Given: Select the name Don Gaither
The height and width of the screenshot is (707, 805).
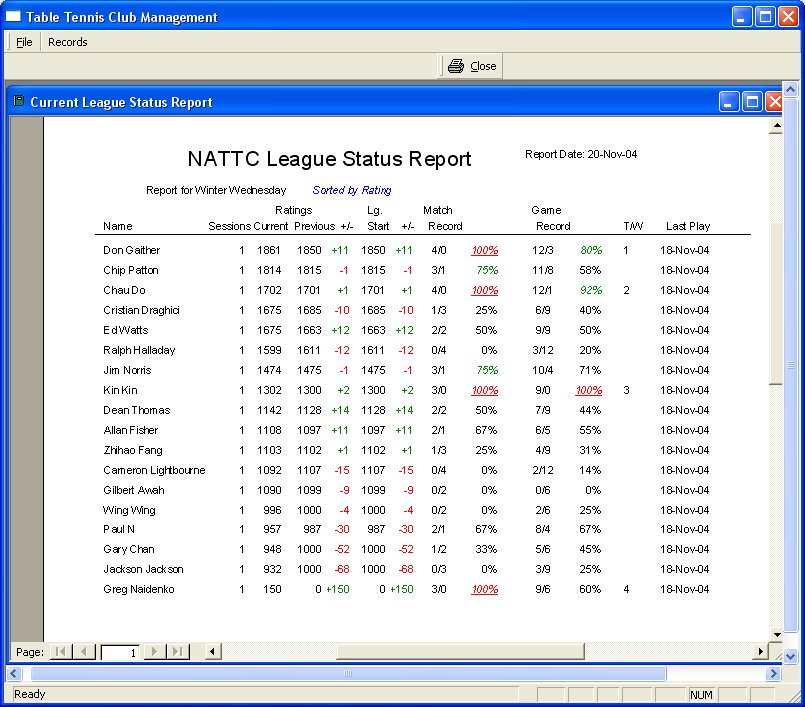Looking at the screenshot, I should [131, 250].
